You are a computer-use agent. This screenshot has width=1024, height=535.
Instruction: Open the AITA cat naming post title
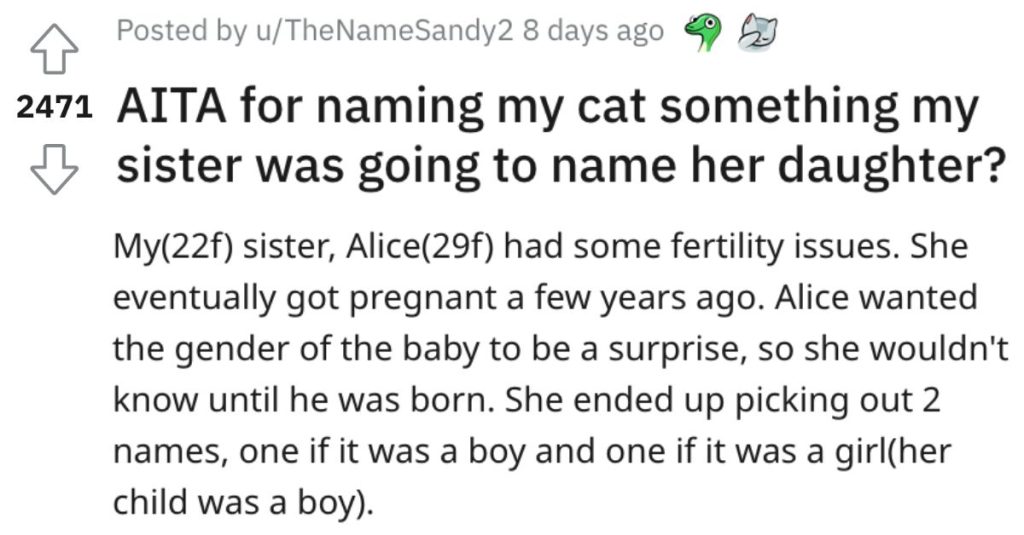coord(561,137)
